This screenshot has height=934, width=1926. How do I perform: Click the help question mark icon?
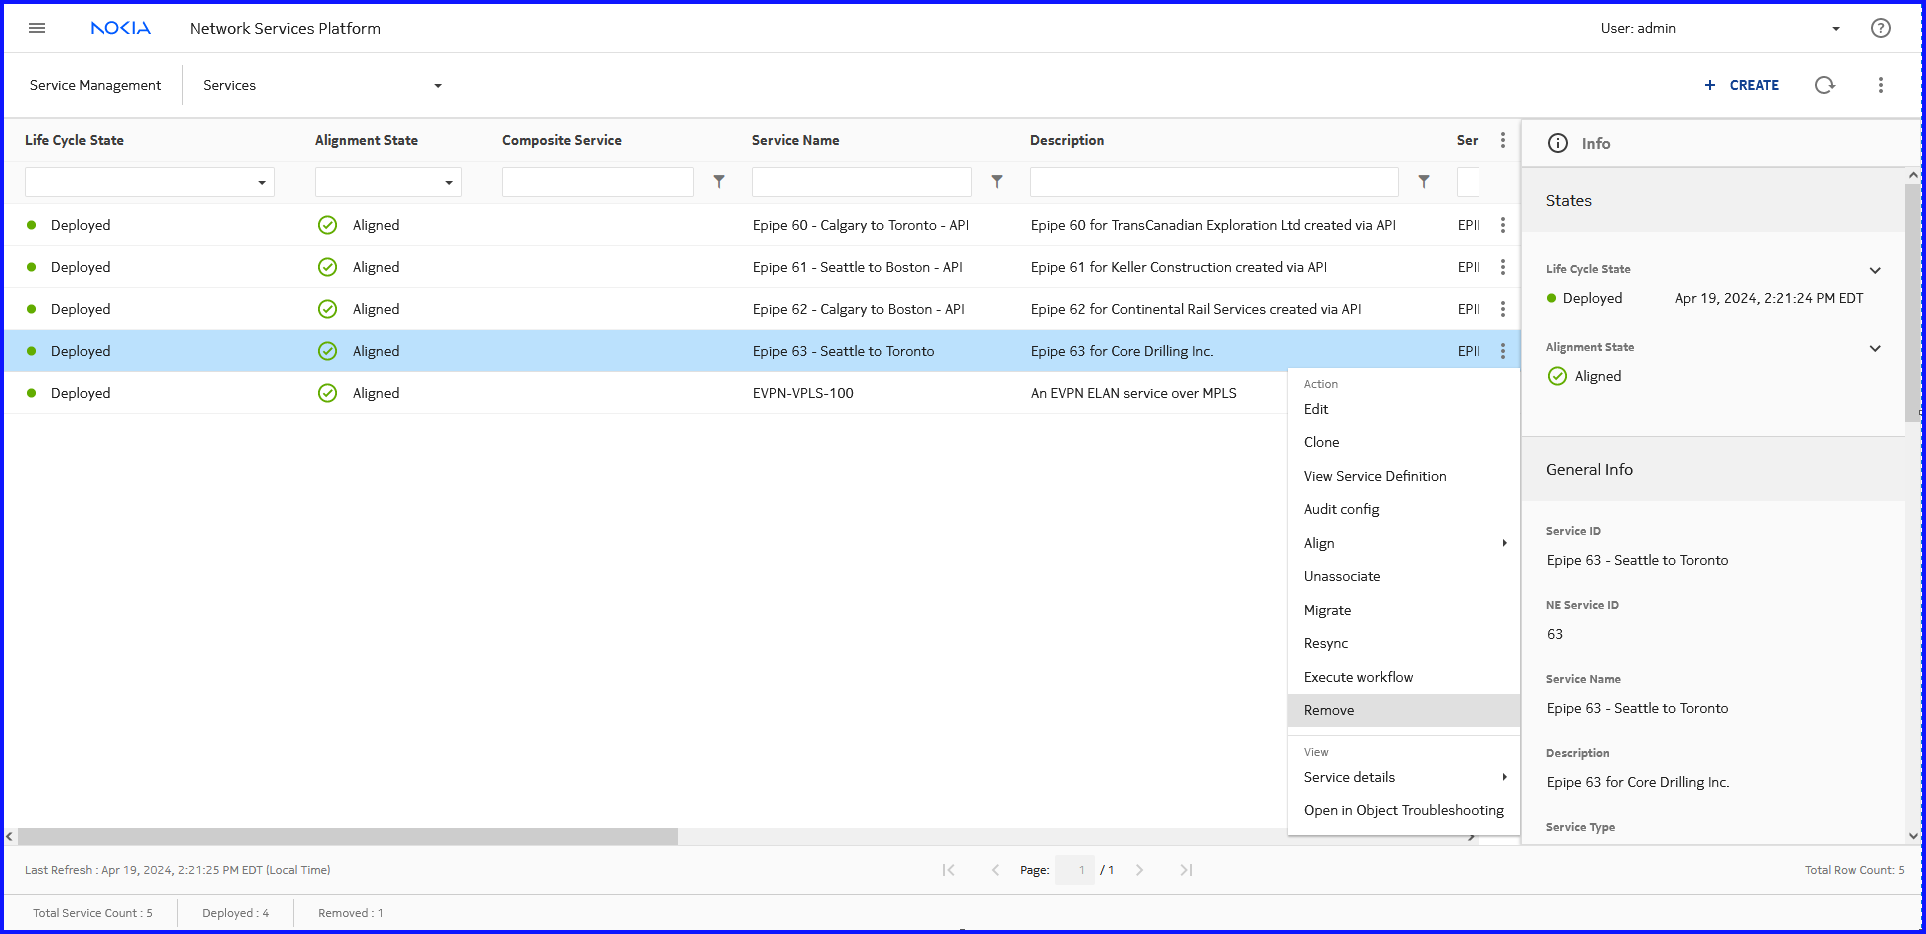click(x=1880, y=28)
